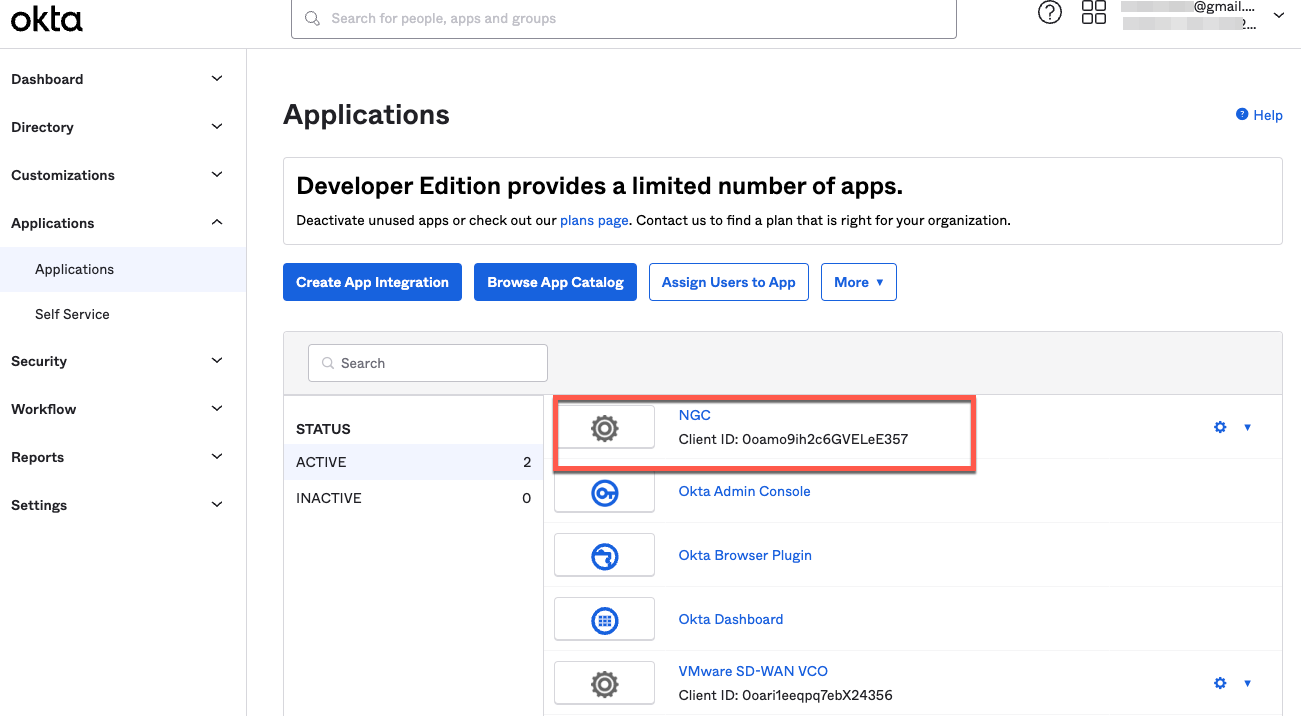Click the Okta Browser Plugin icon
Viewport: 1301px width, 716px height.
coord(604,556)
